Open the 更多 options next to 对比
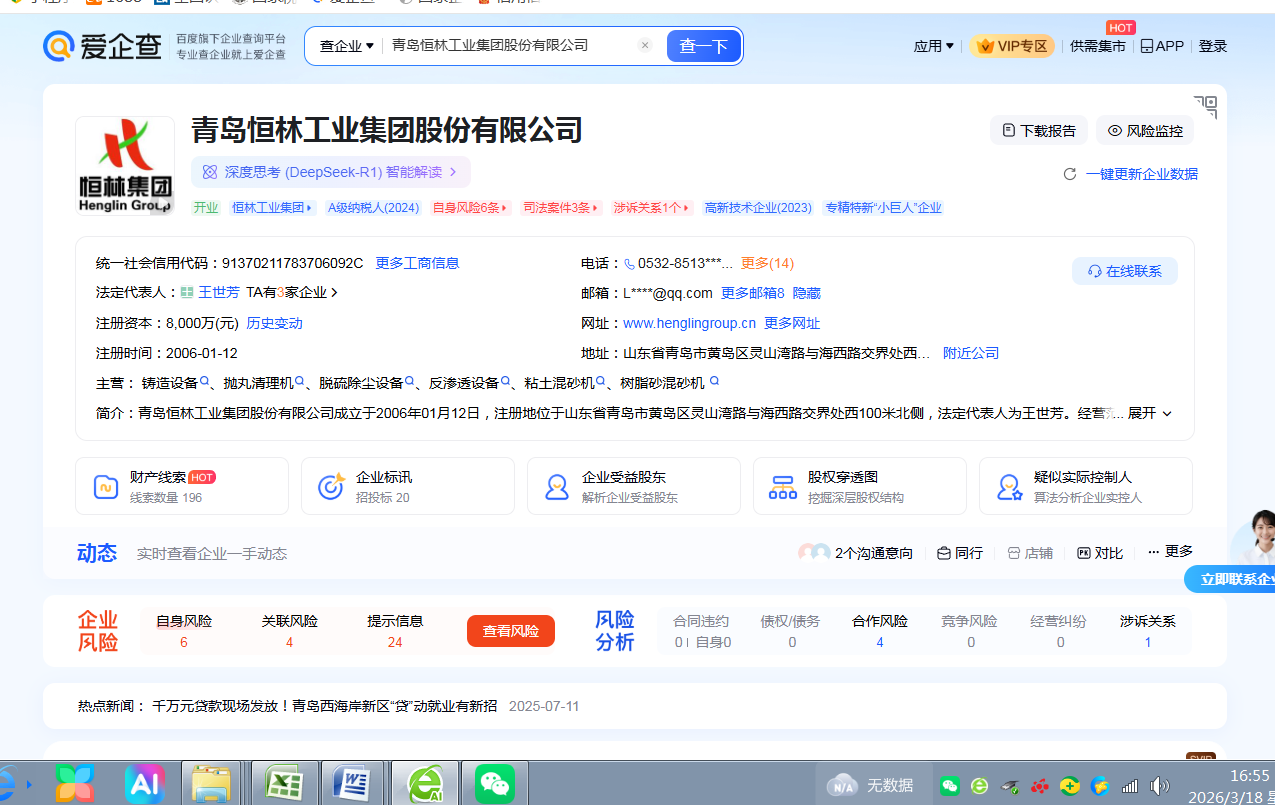 1170,552
